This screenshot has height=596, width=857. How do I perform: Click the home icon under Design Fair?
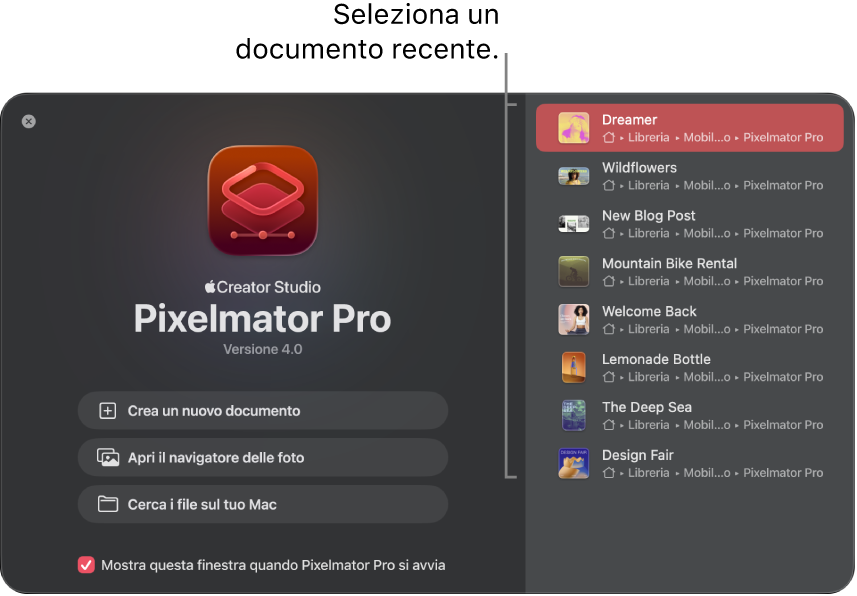(x=609, y=473)
